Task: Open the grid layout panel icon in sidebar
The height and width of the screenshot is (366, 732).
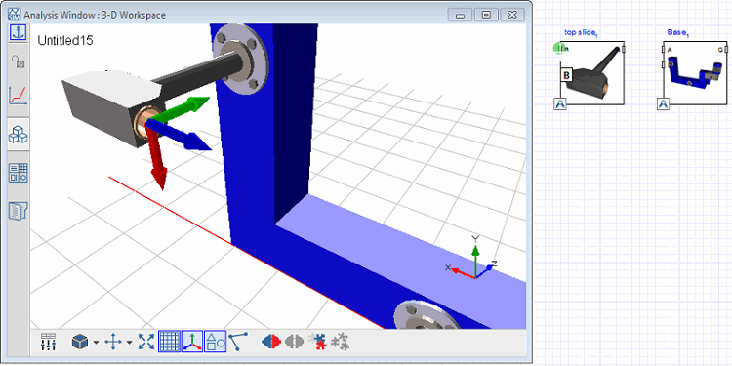Action: pyautogui.click(x=18, y=173)
